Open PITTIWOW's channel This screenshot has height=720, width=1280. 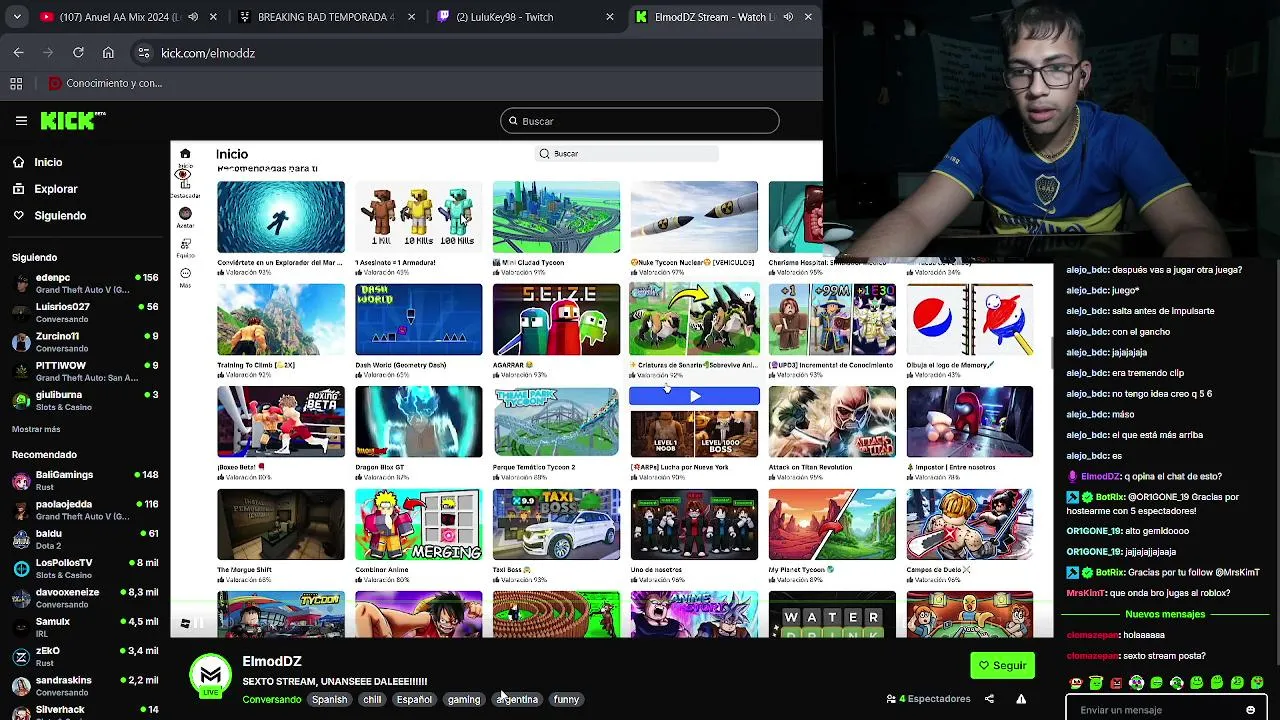[85, 371]
